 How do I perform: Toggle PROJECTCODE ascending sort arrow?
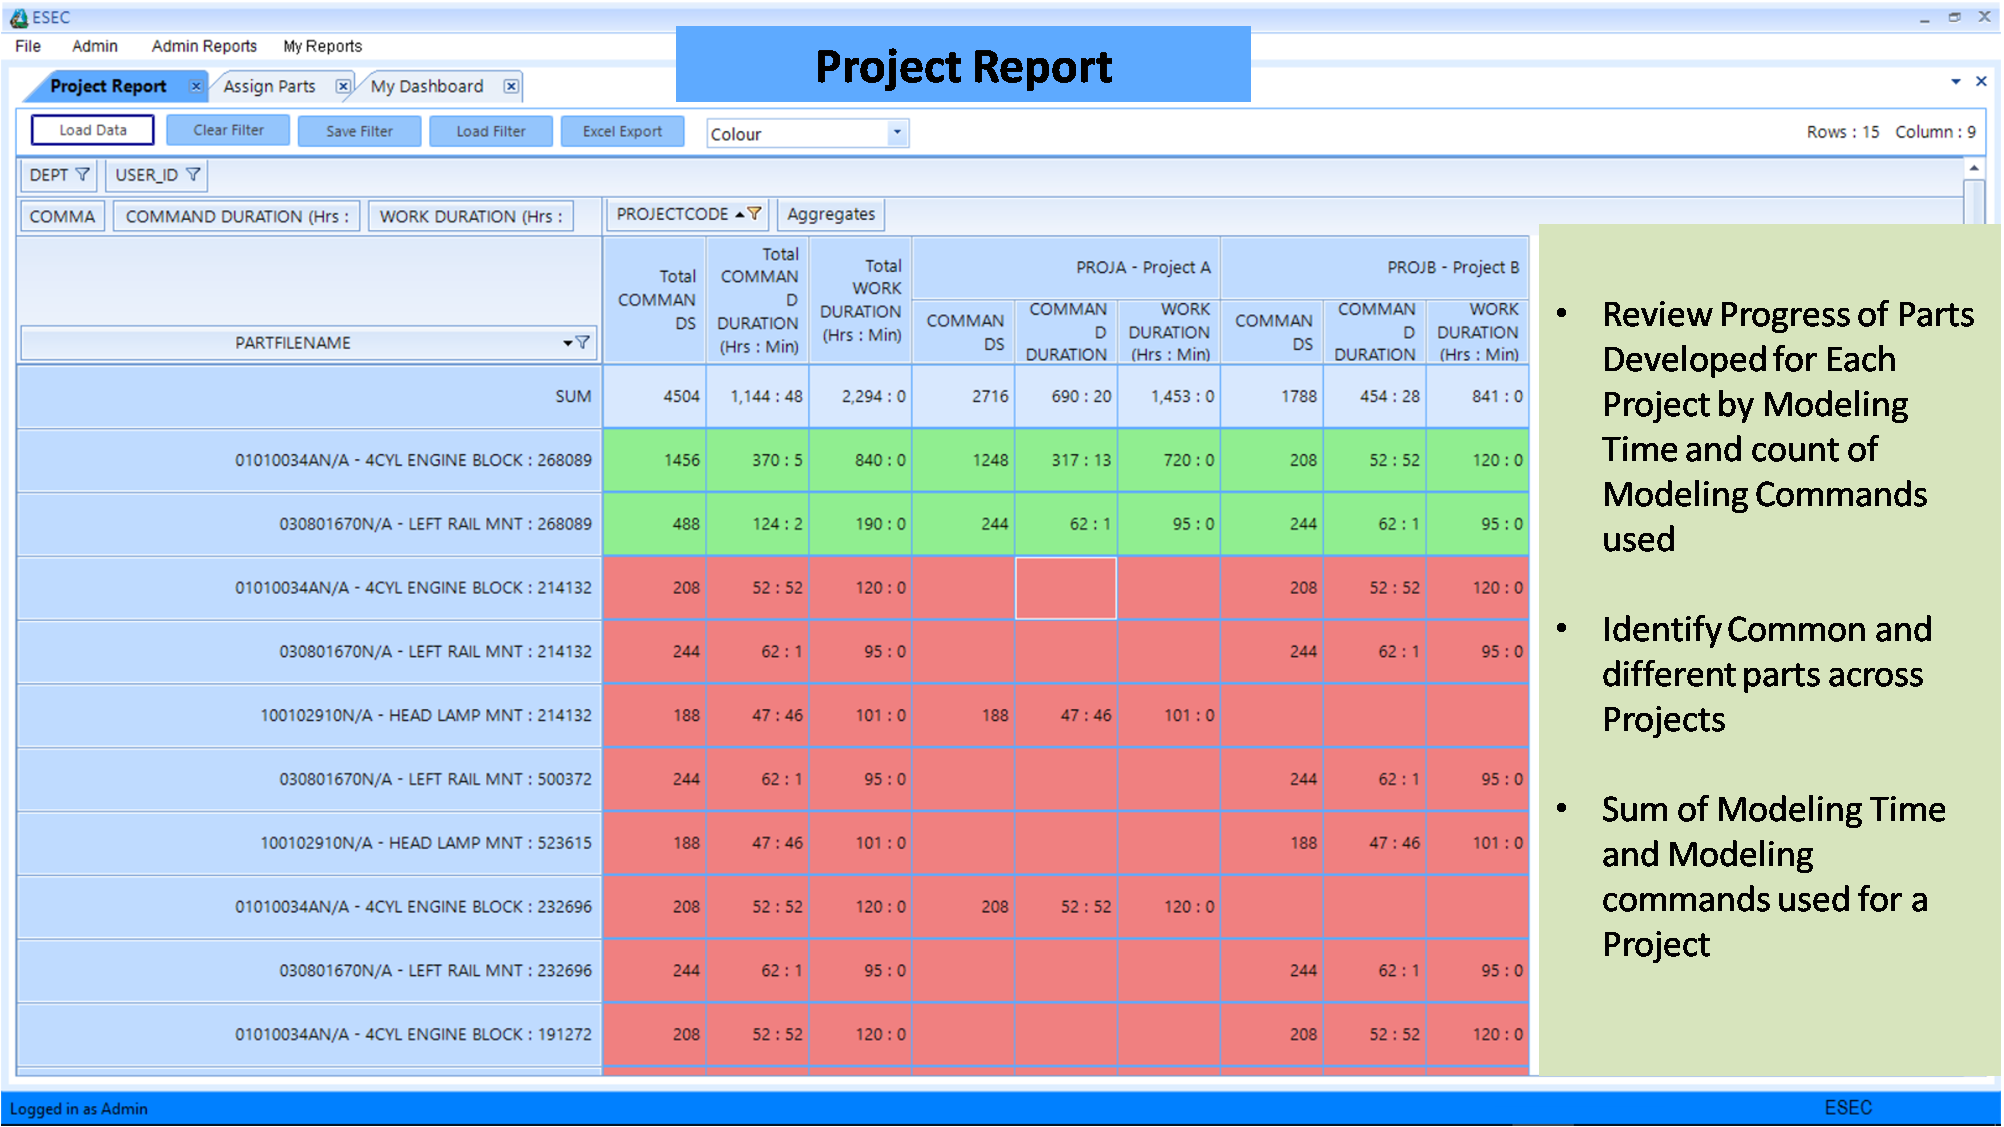click(740, 214)
